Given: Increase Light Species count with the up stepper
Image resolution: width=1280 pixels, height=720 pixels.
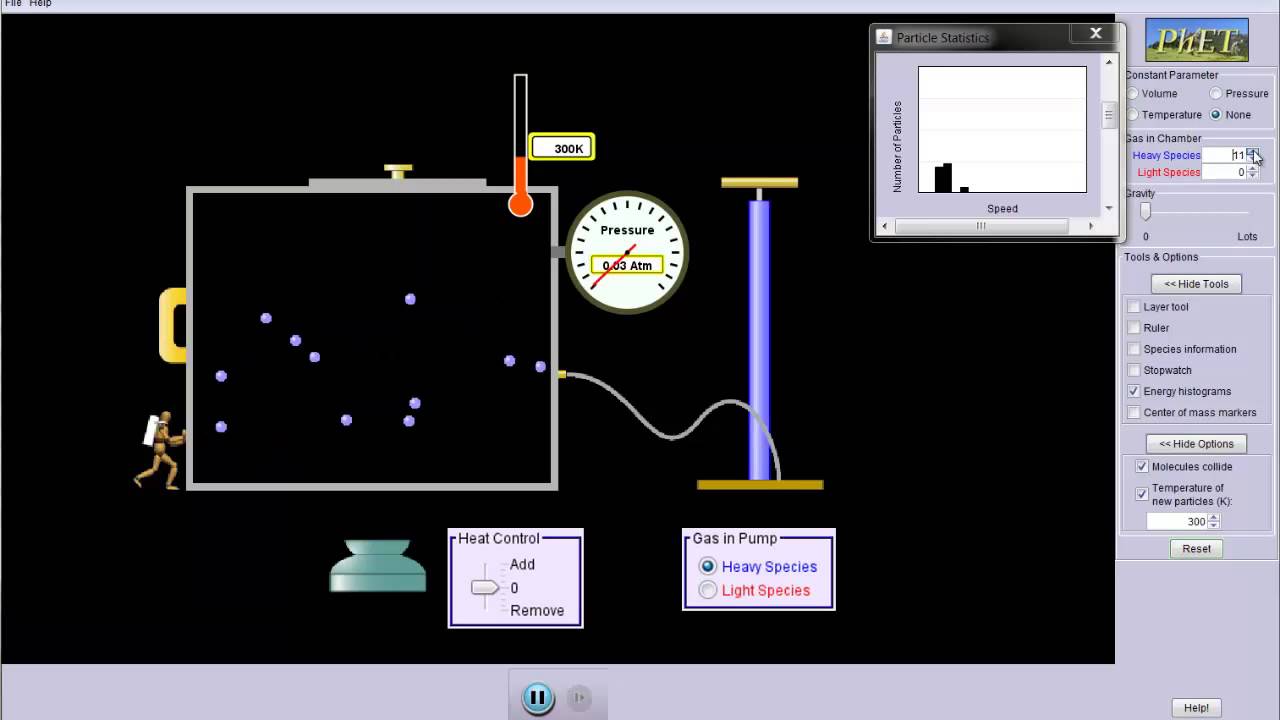Looking at the screenshot, I should (x=1252, y=169).
